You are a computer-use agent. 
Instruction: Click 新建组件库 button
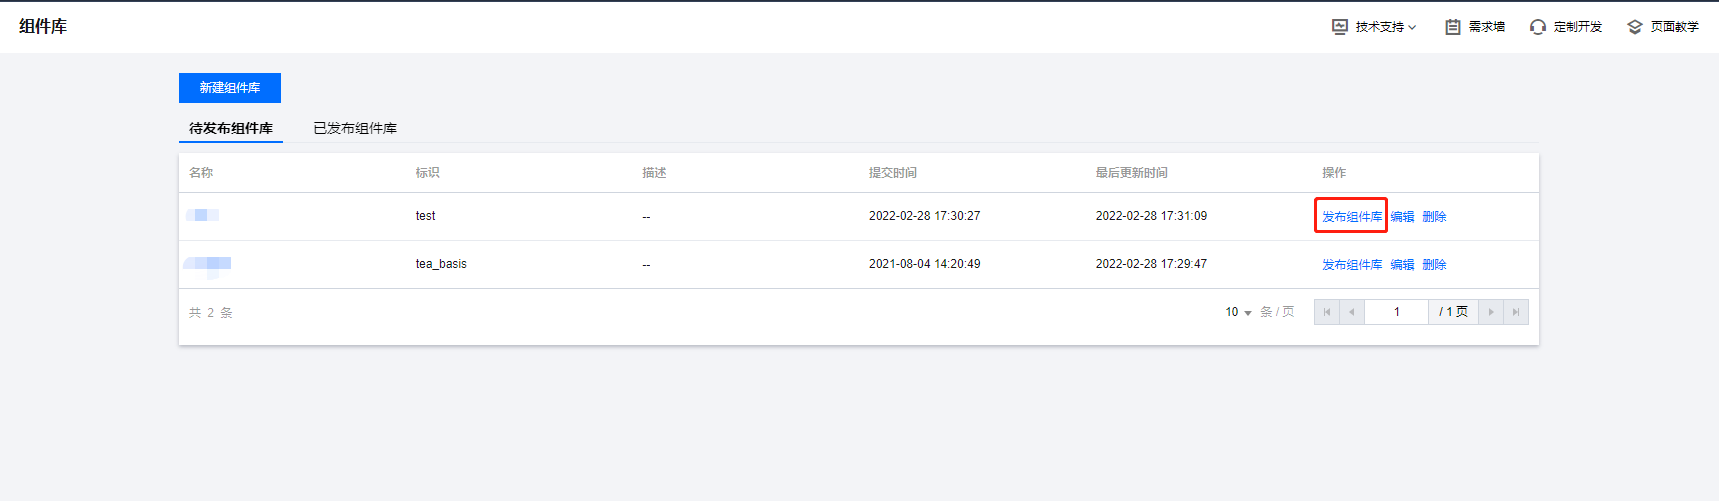230,88
